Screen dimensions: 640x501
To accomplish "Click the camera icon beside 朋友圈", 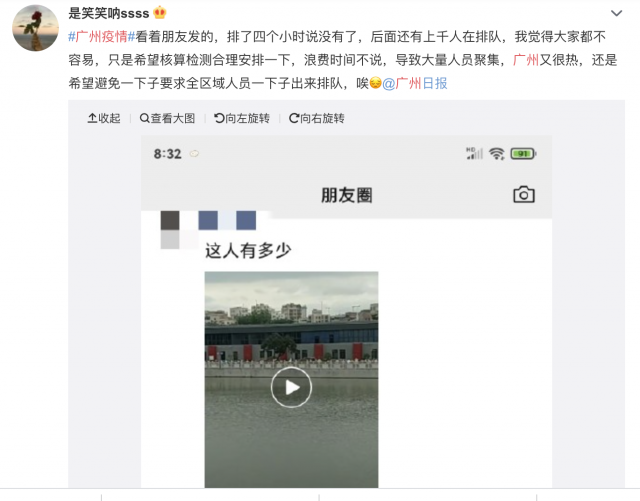I will pyautogui.click(x=524, y=194).
